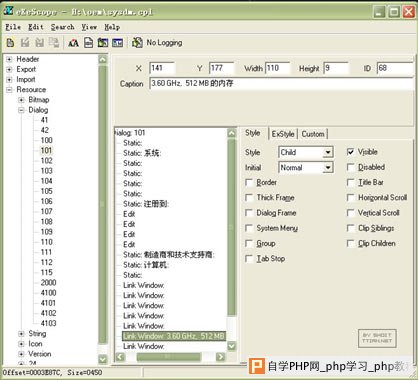Click the single-document page toolbar icon
Screen dimensions: 418x380
88,43
